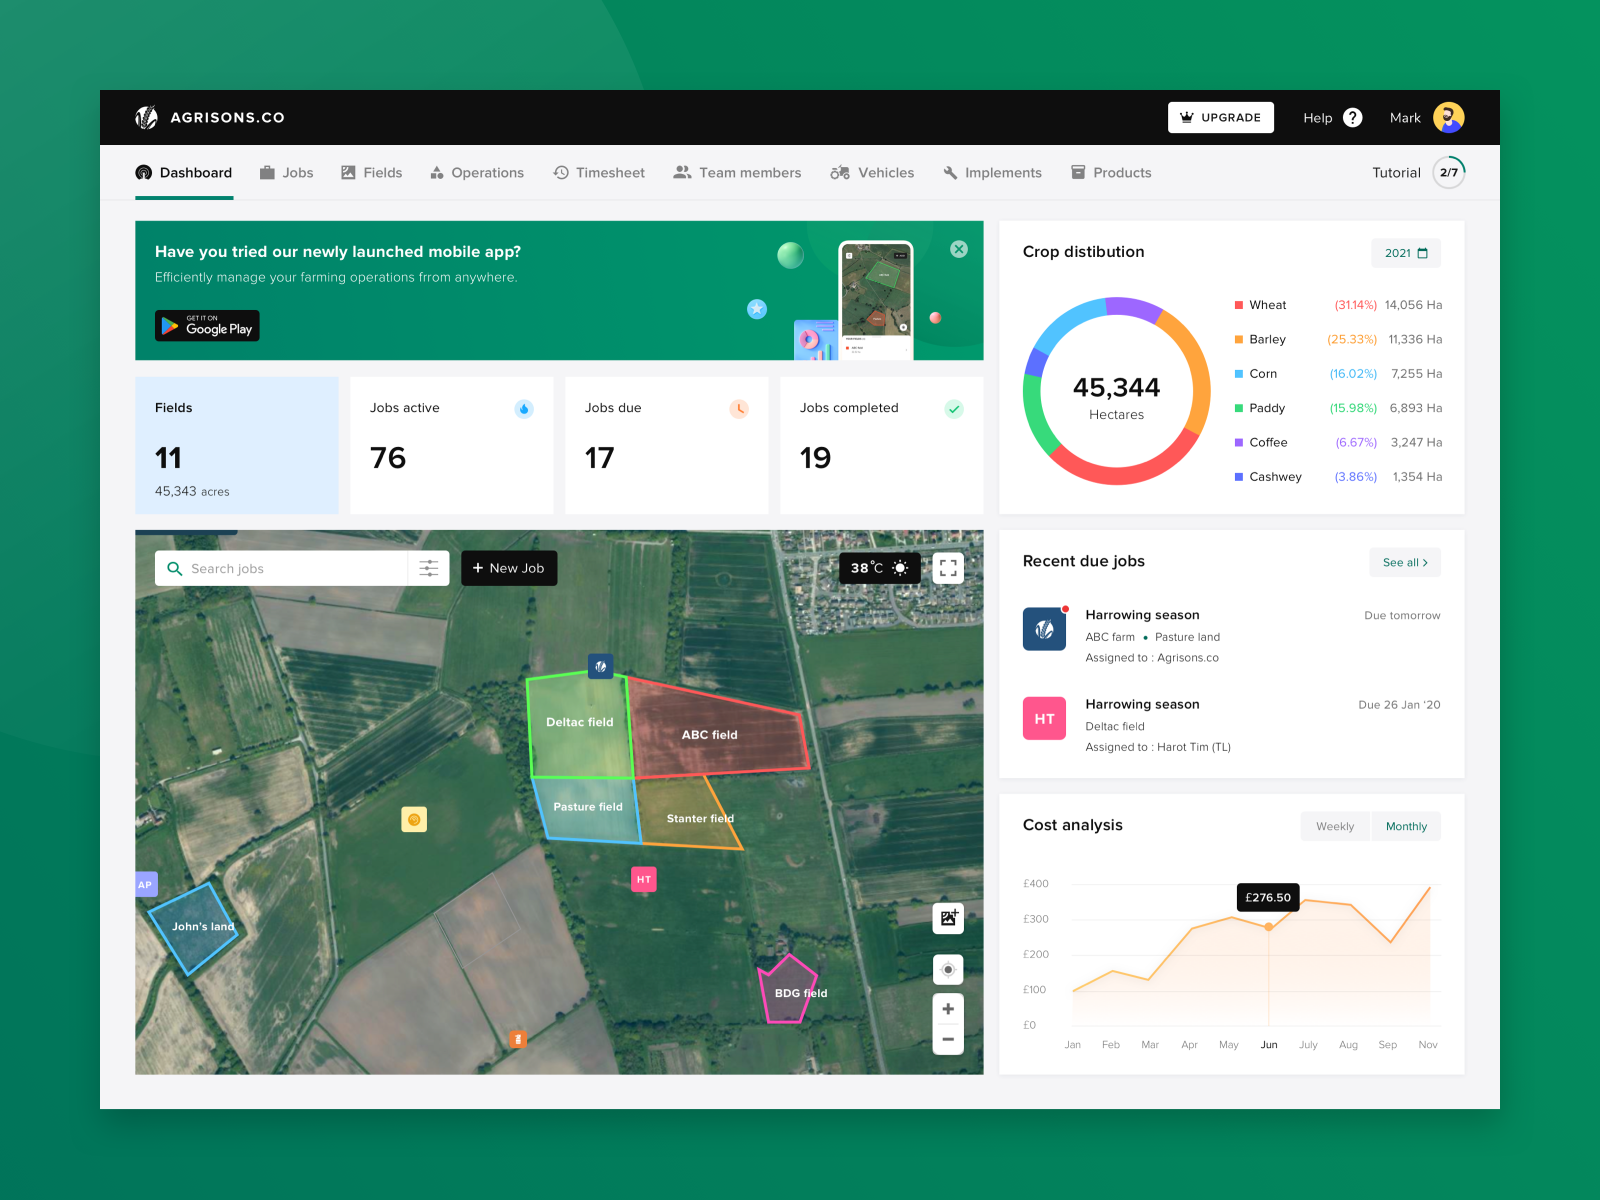
Task: Click the HT marker on the map
Action: 643,879
